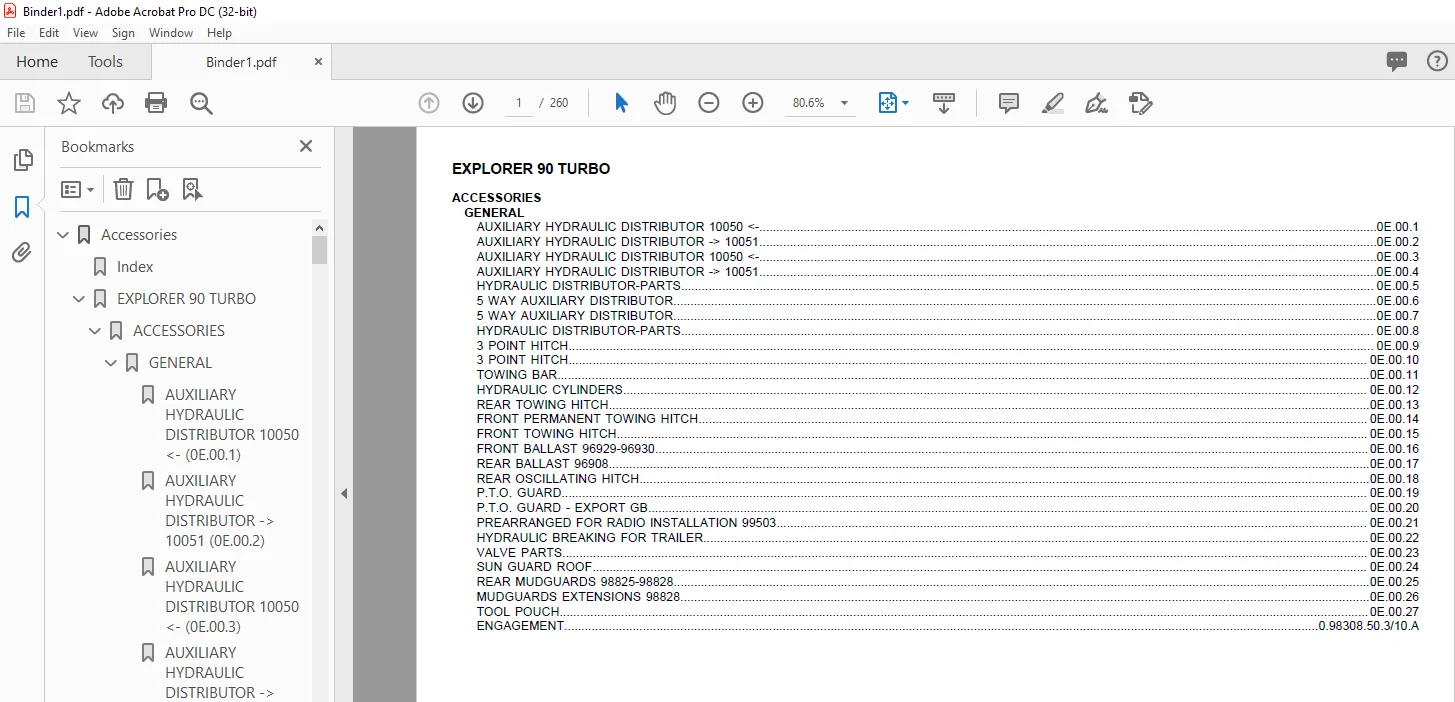Open bookmark ending with (0E.00.1)
Viewport: 1455px width, 702px height.
click(x=232, y=425)
